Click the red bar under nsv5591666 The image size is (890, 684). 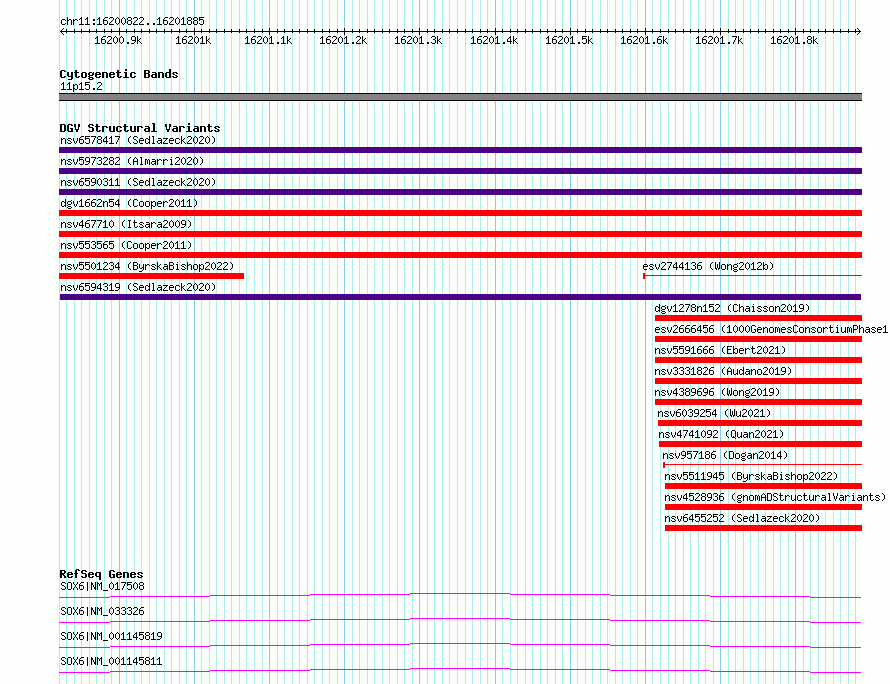(x=758, y=360)
